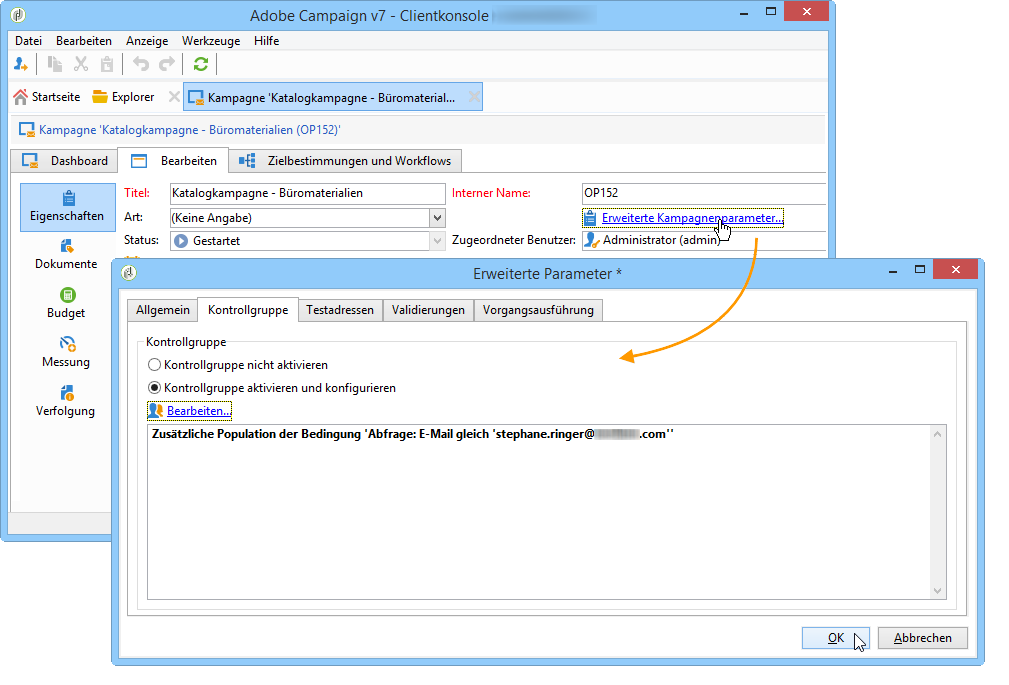Click the Zugeordneter Benutzer field Administrator (admin)
Screen dimensions: 1009x685
pyautogui.click(x=703, y=240)
